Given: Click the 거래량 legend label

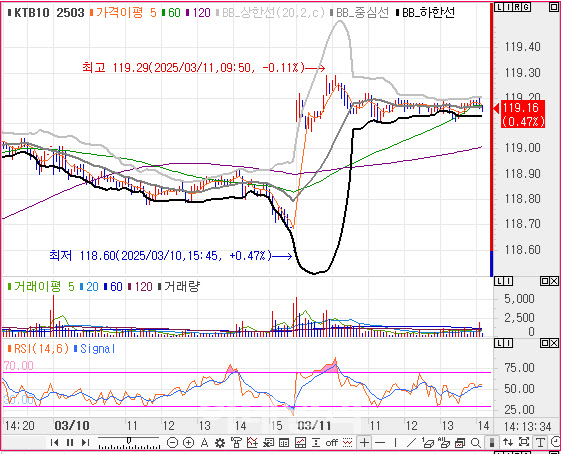Looking at the screenshot, I should coord(179,287).
